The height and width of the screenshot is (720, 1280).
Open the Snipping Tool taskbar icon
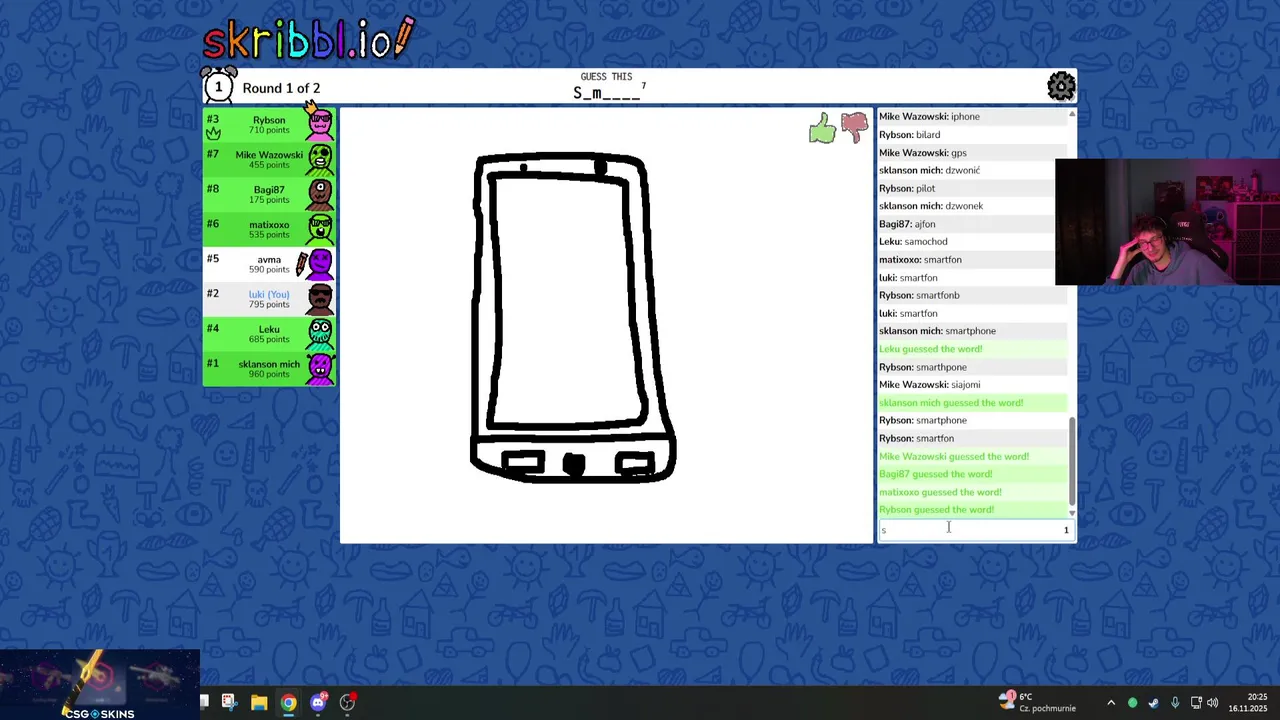(x=229, y=702)
